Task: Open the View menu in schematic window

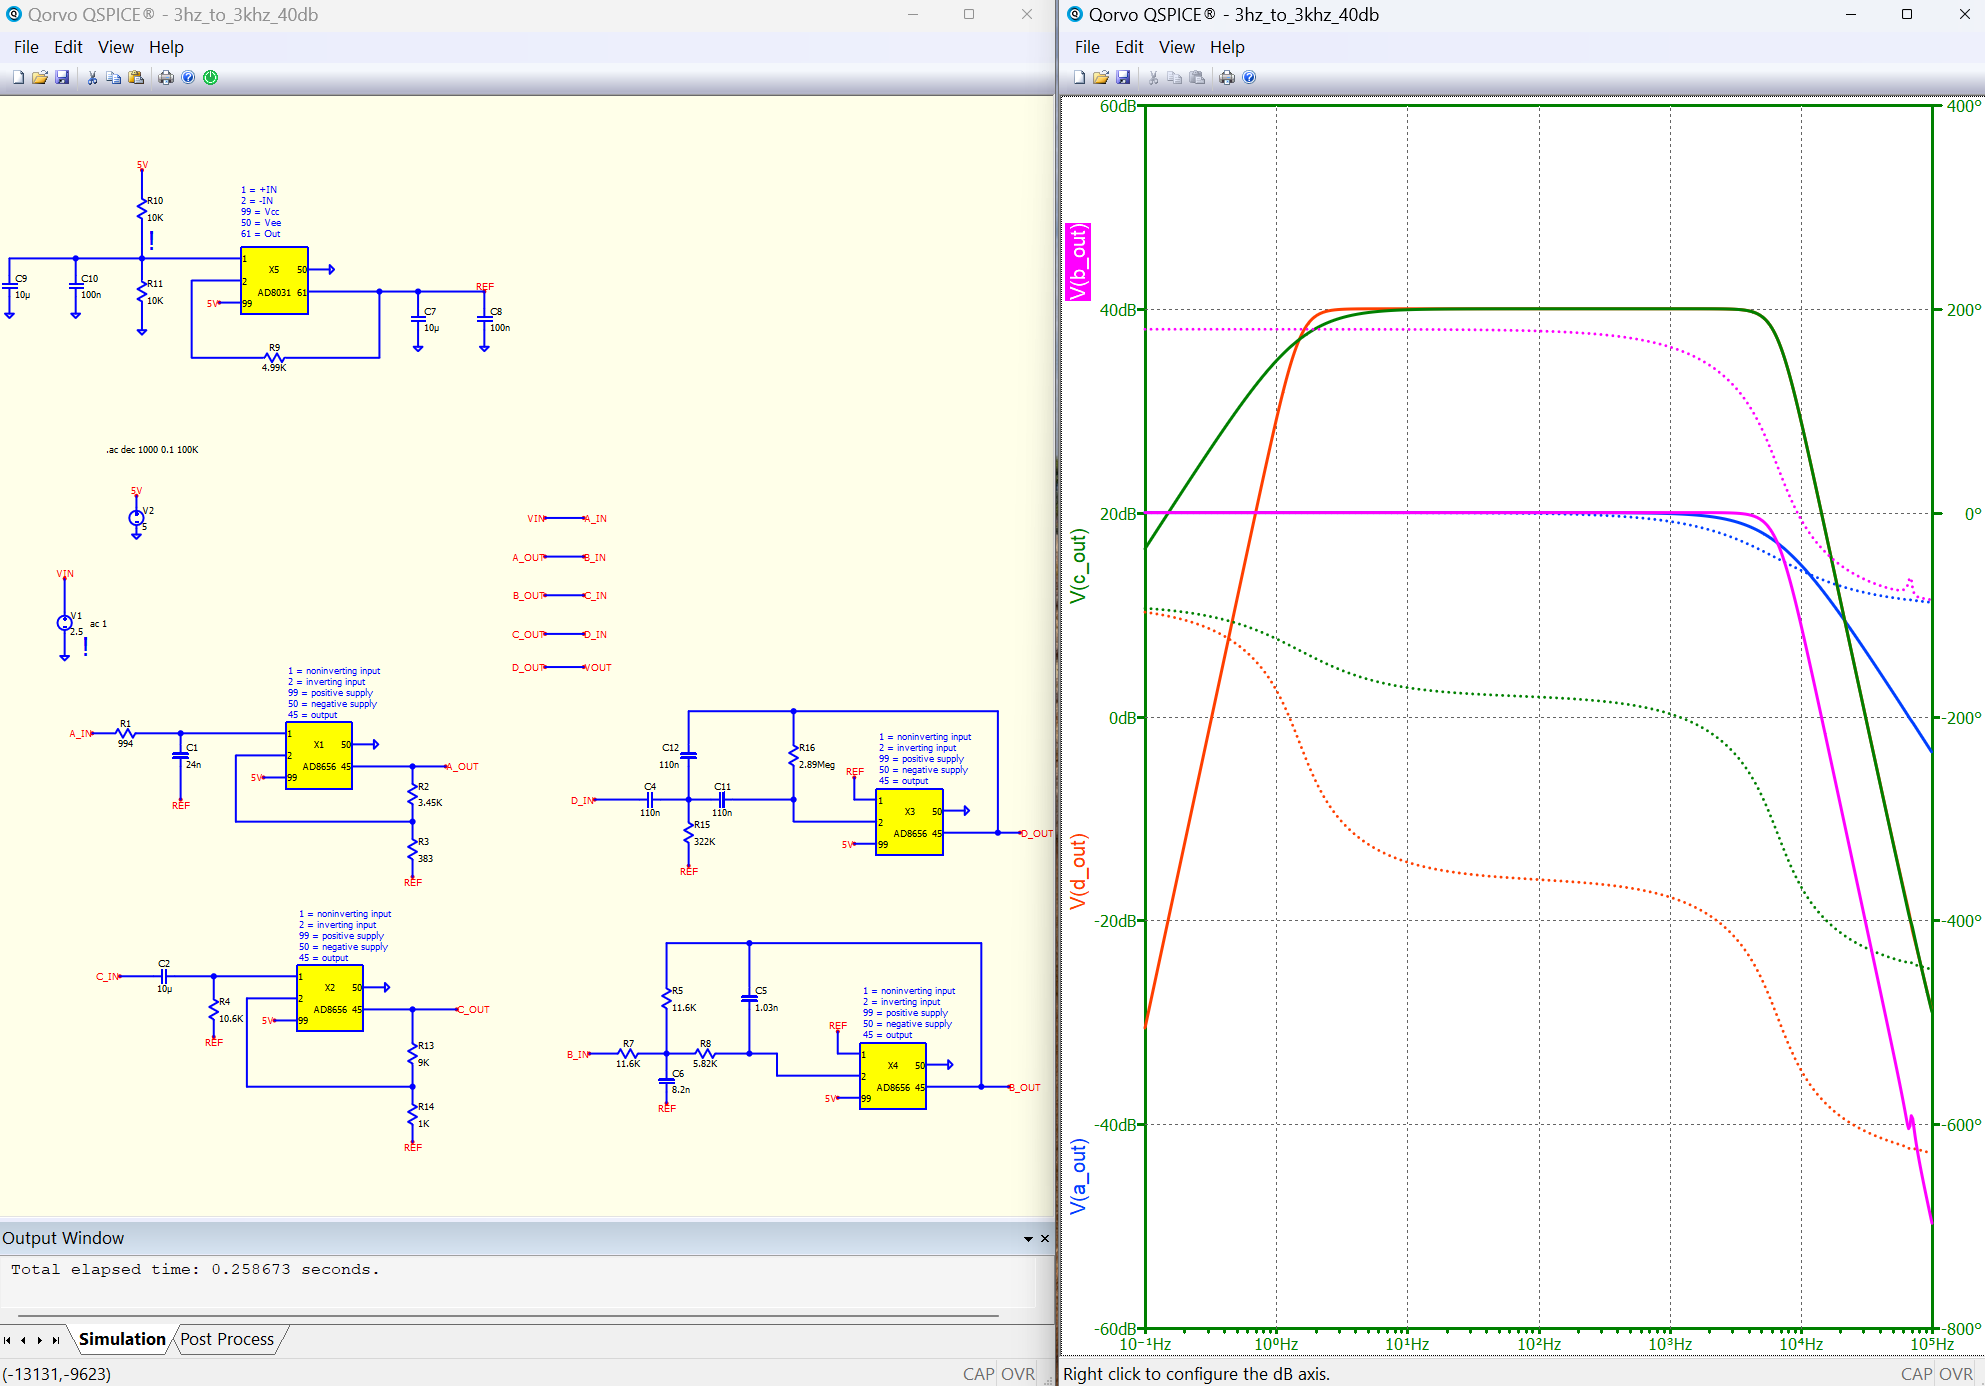Action: (x=115, y=47)
